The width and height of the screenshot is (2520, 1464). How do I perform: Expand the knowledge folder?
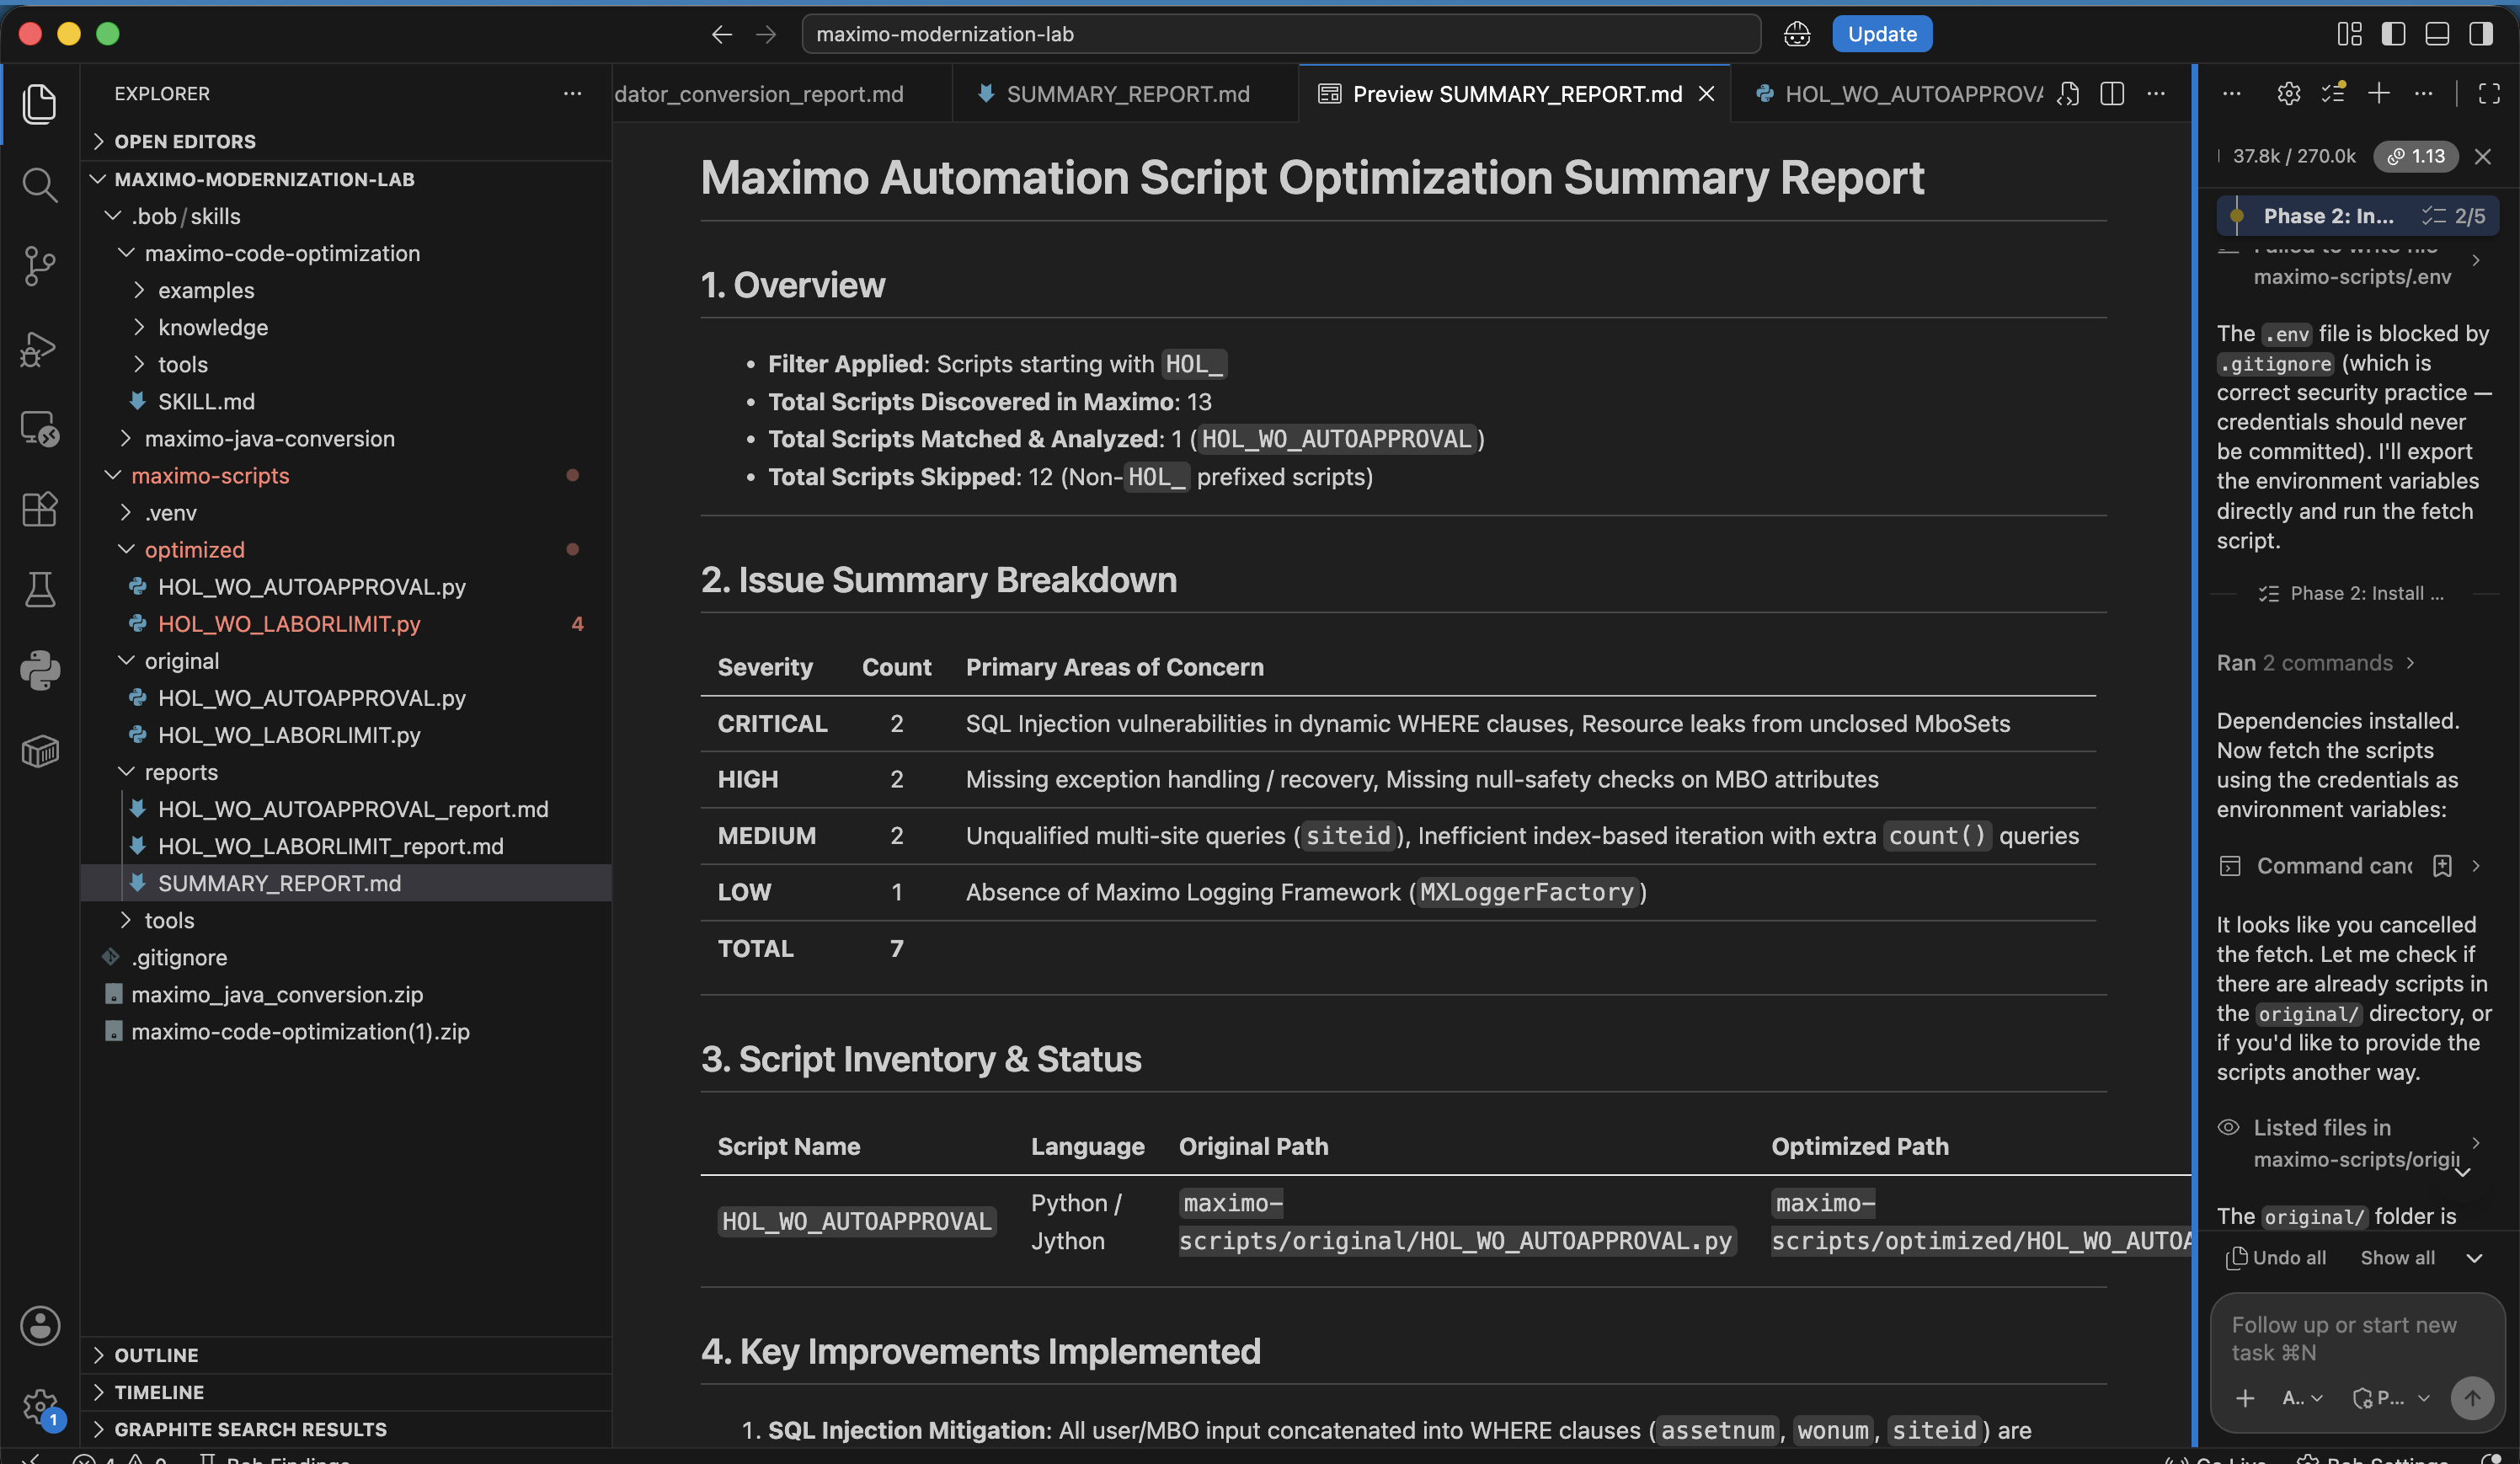point(346,327)
